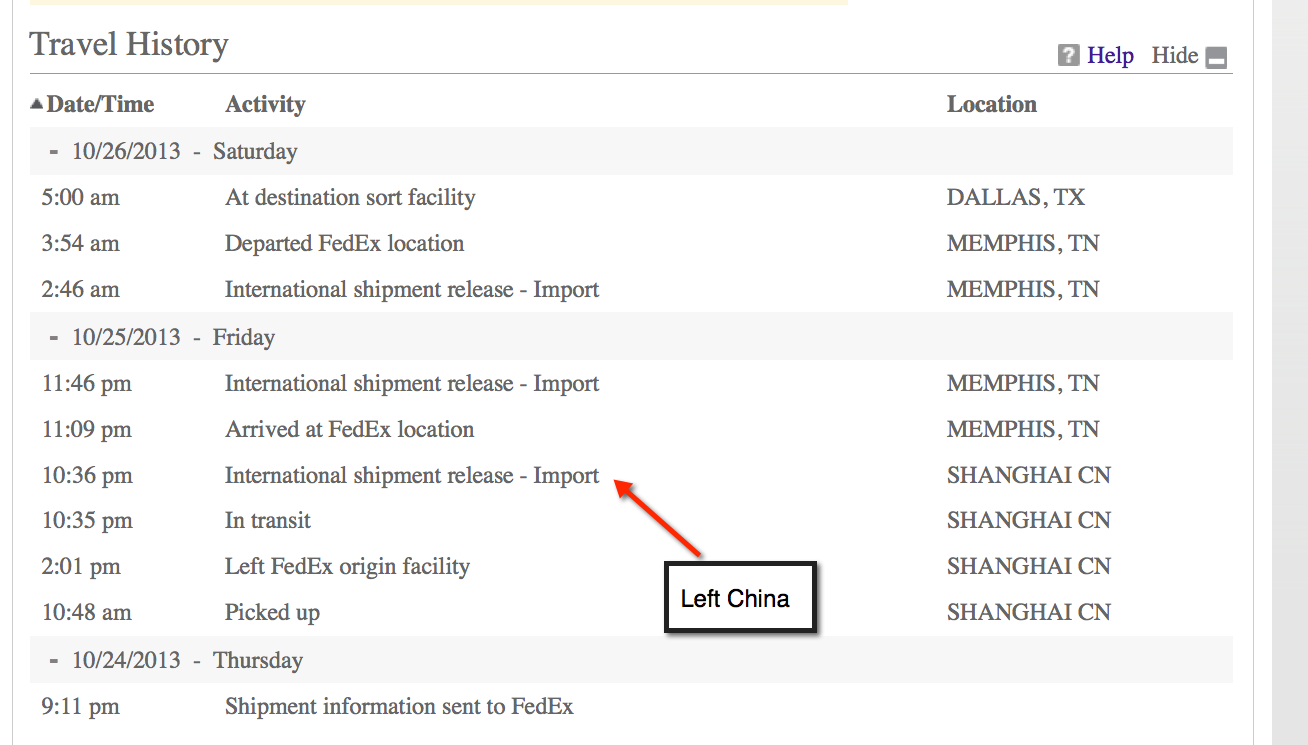The width and height of the screenshot is (1308, 745).
Task: Collapse the 10/24/2013 Thursday group
Action: tap(54, 661)
